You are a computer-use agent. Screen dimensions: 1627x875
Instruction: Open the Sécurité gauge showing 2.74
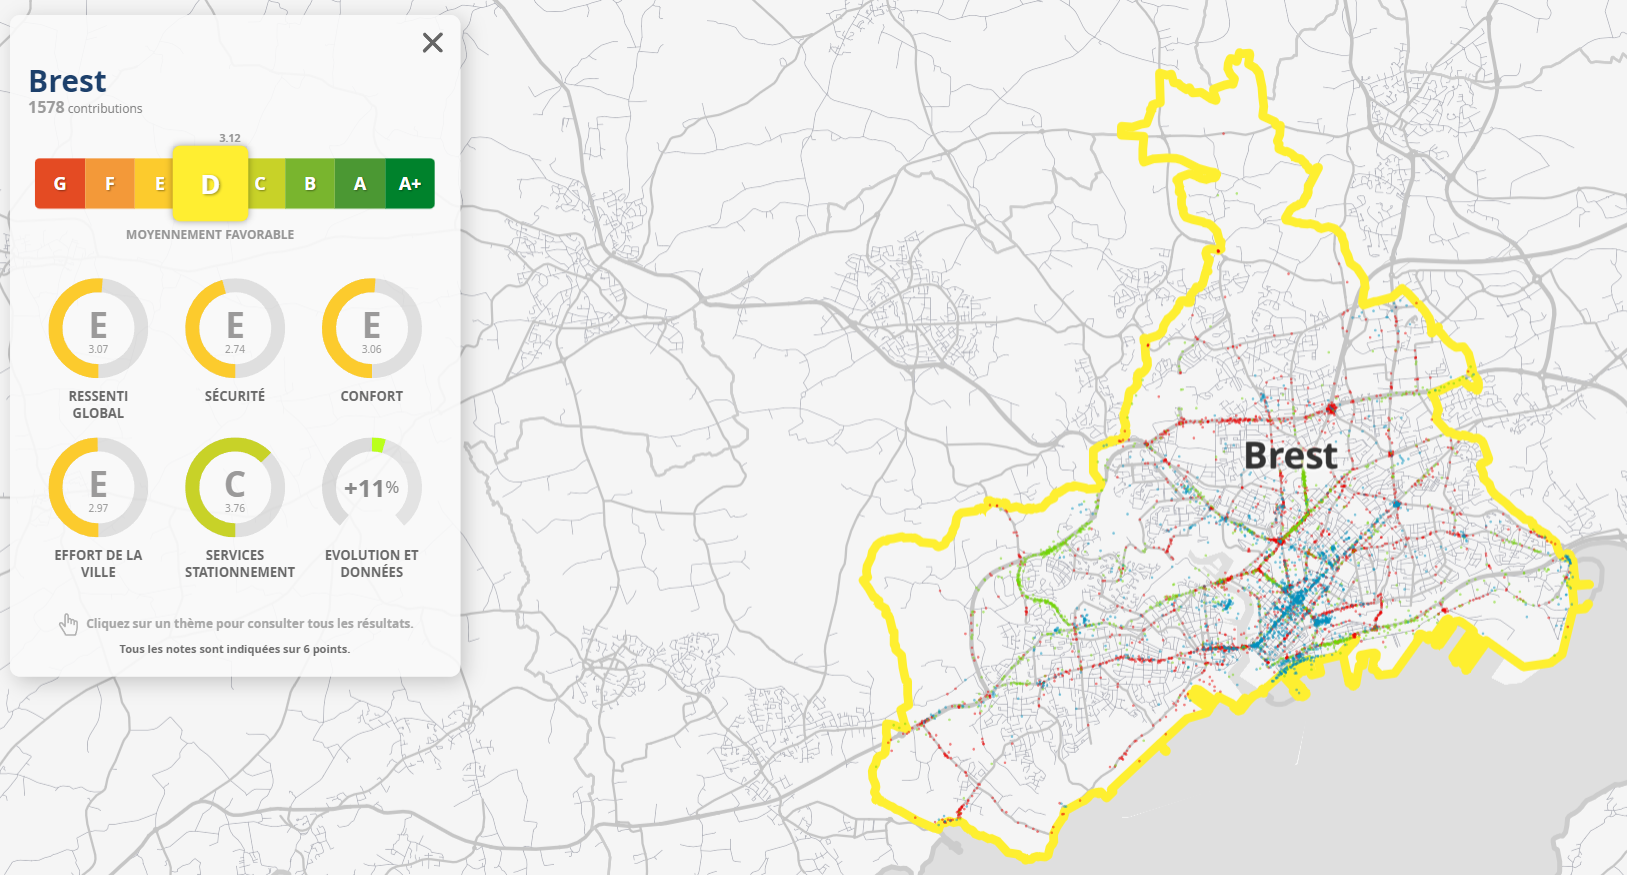[235, 328]
